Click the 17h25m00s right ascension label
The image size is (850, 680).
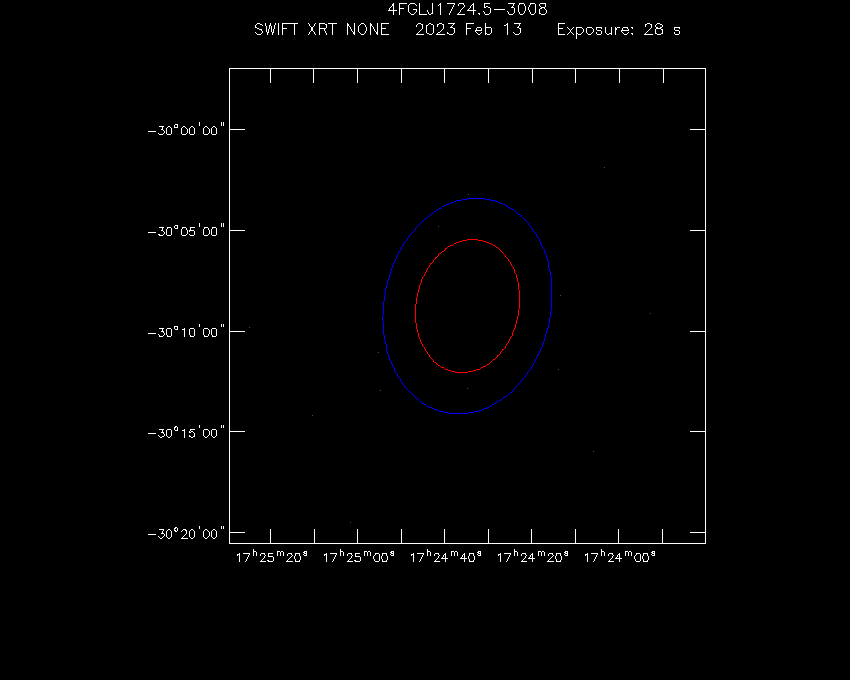click(x=358, y=557)
